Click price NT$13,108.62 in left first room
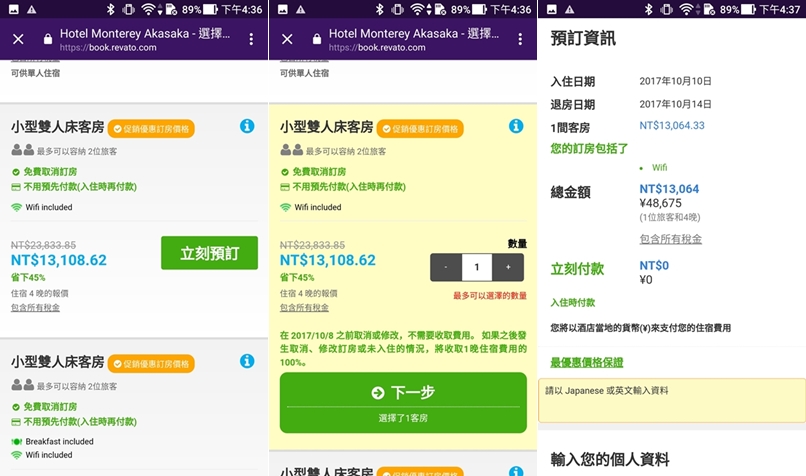 pyautogui.click(x=59, y=260)
